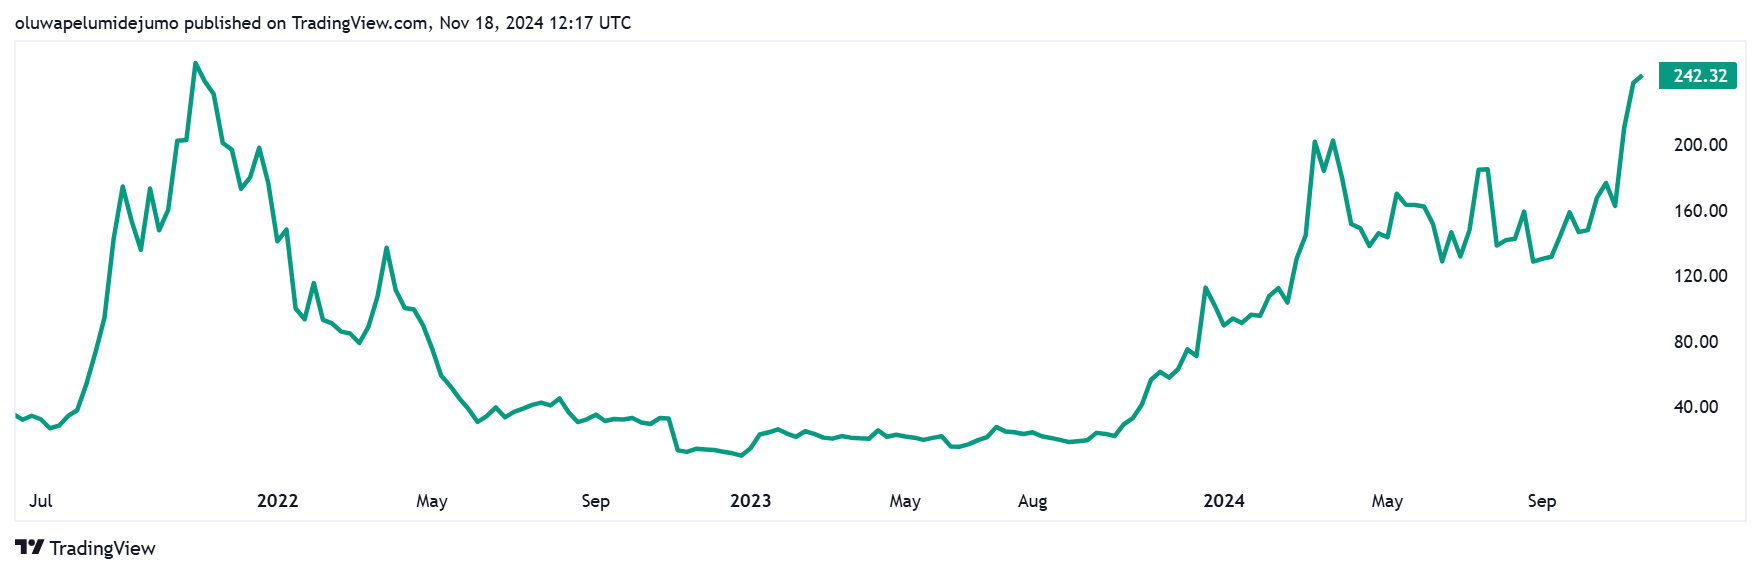Click the oluwapelumidejumo author name
The image size is (1761, 574).
pyautogui.click(x=97, y=23)
